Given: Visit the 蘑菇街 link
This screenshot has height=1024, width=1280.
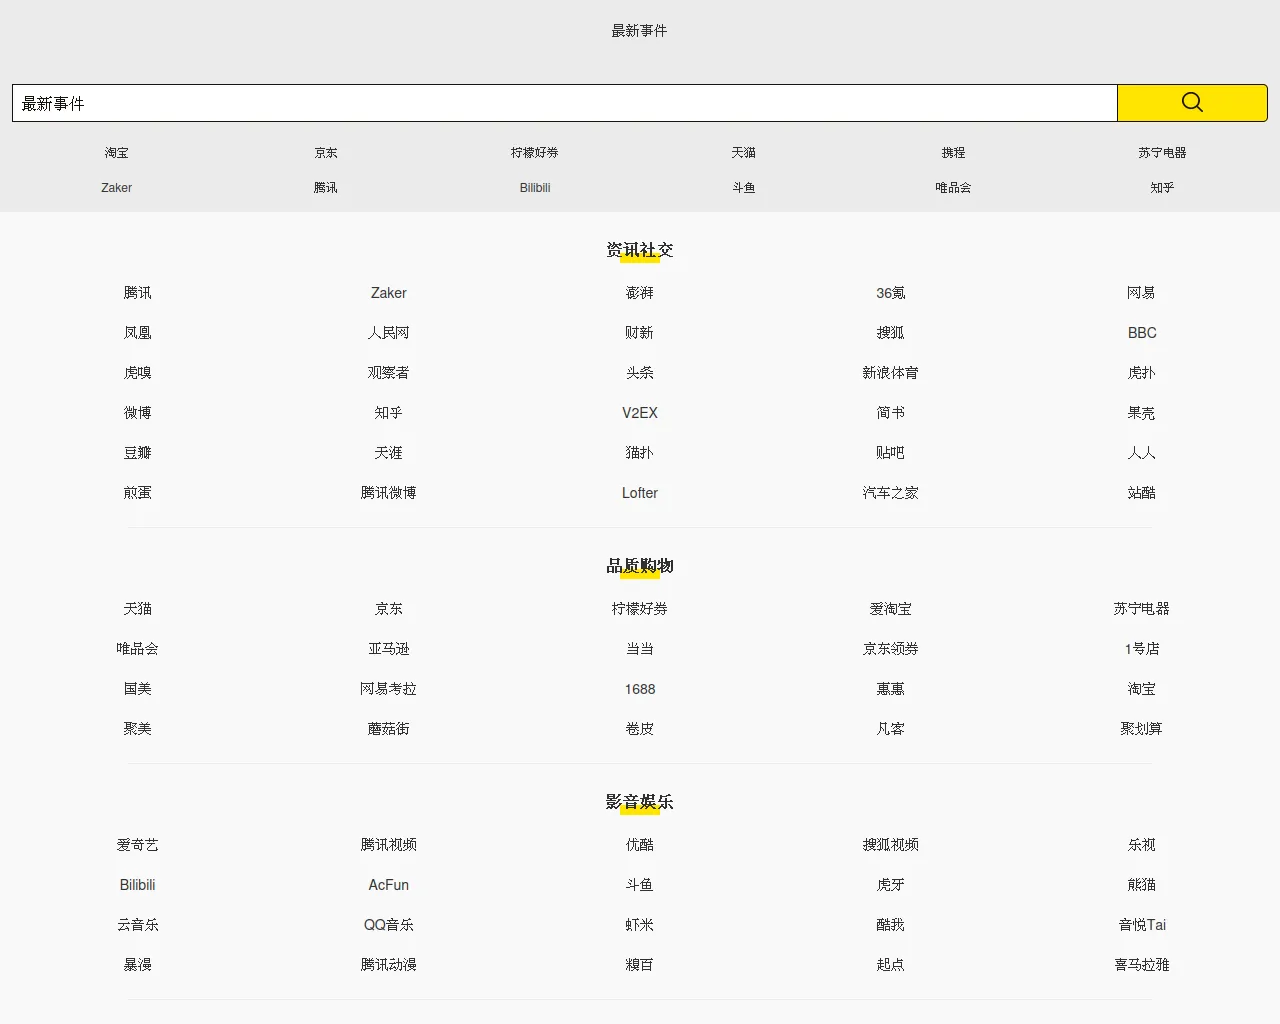Looking at the screenshot, I should 389,729.
